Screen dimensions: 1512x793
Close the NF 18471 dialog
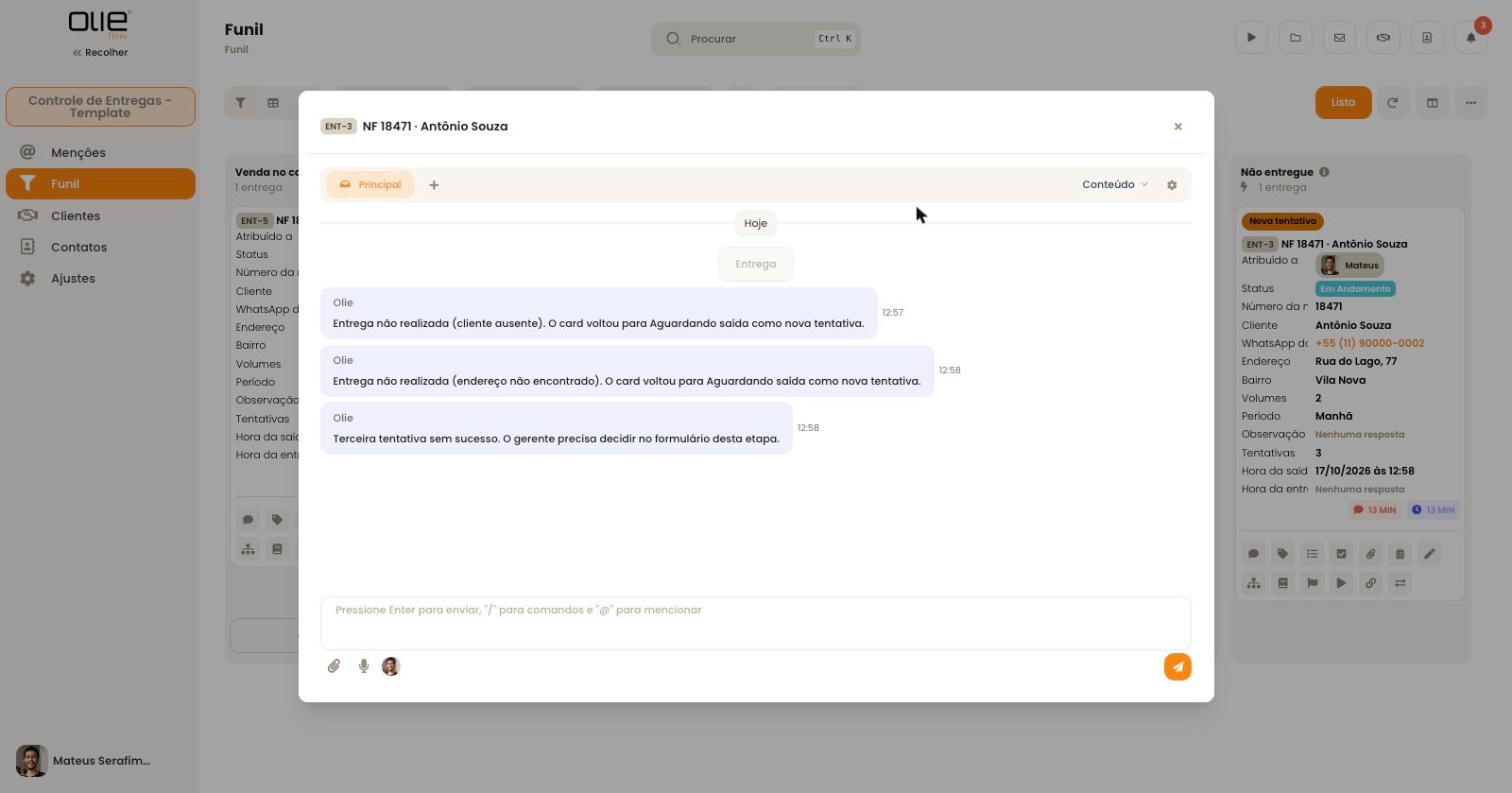coord(1178,127)
